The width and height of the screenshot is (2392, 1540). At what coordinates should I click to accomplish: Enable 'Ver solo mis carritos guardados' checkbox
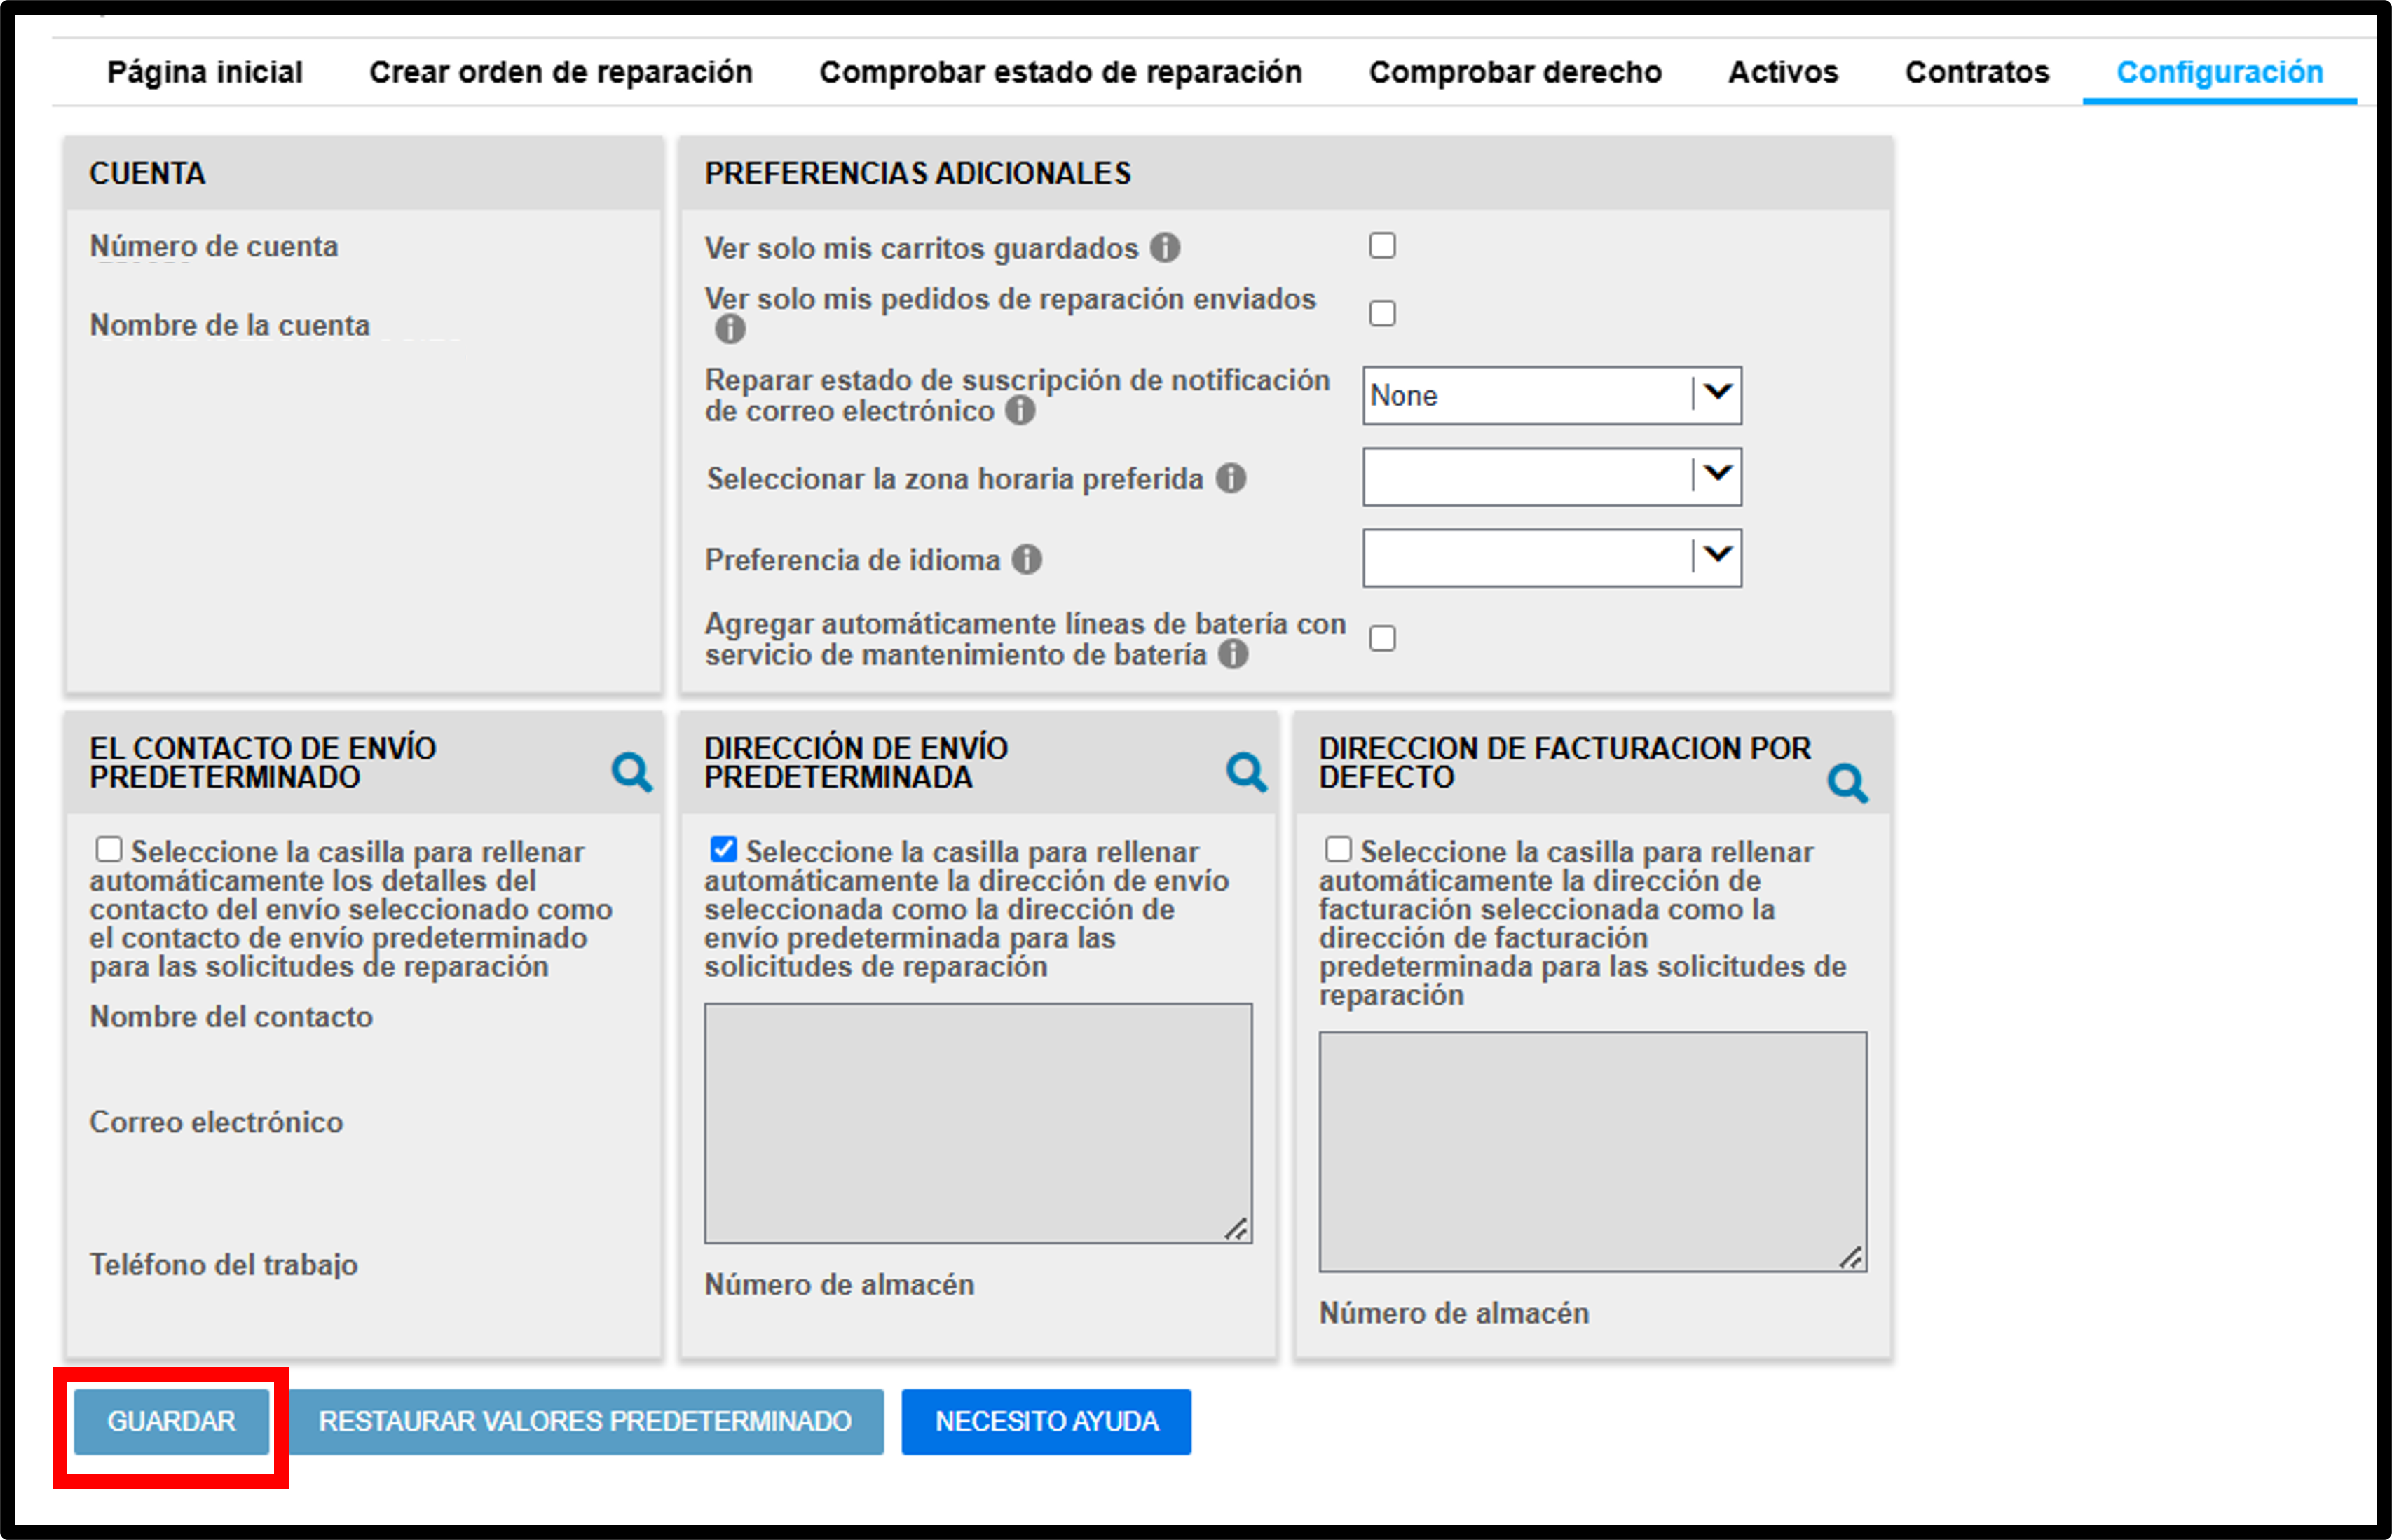point(1383,245)
